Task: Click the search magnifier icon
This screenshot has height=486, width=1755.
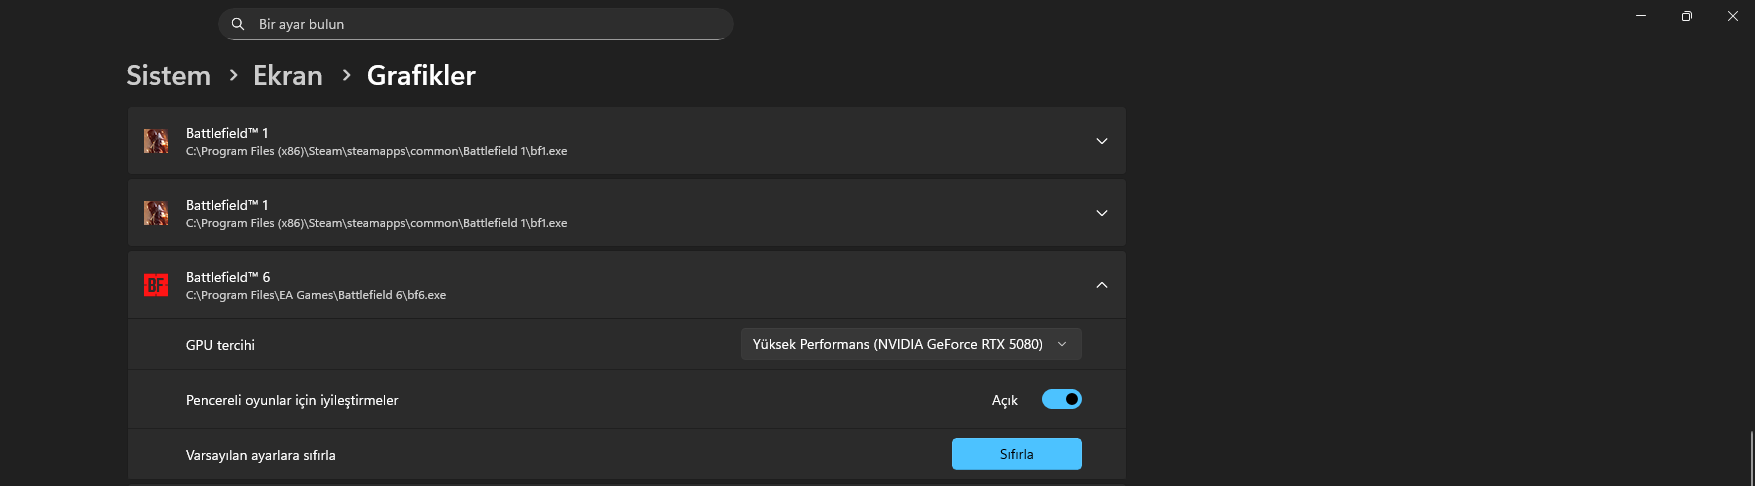Action: [x=238, y=24]
